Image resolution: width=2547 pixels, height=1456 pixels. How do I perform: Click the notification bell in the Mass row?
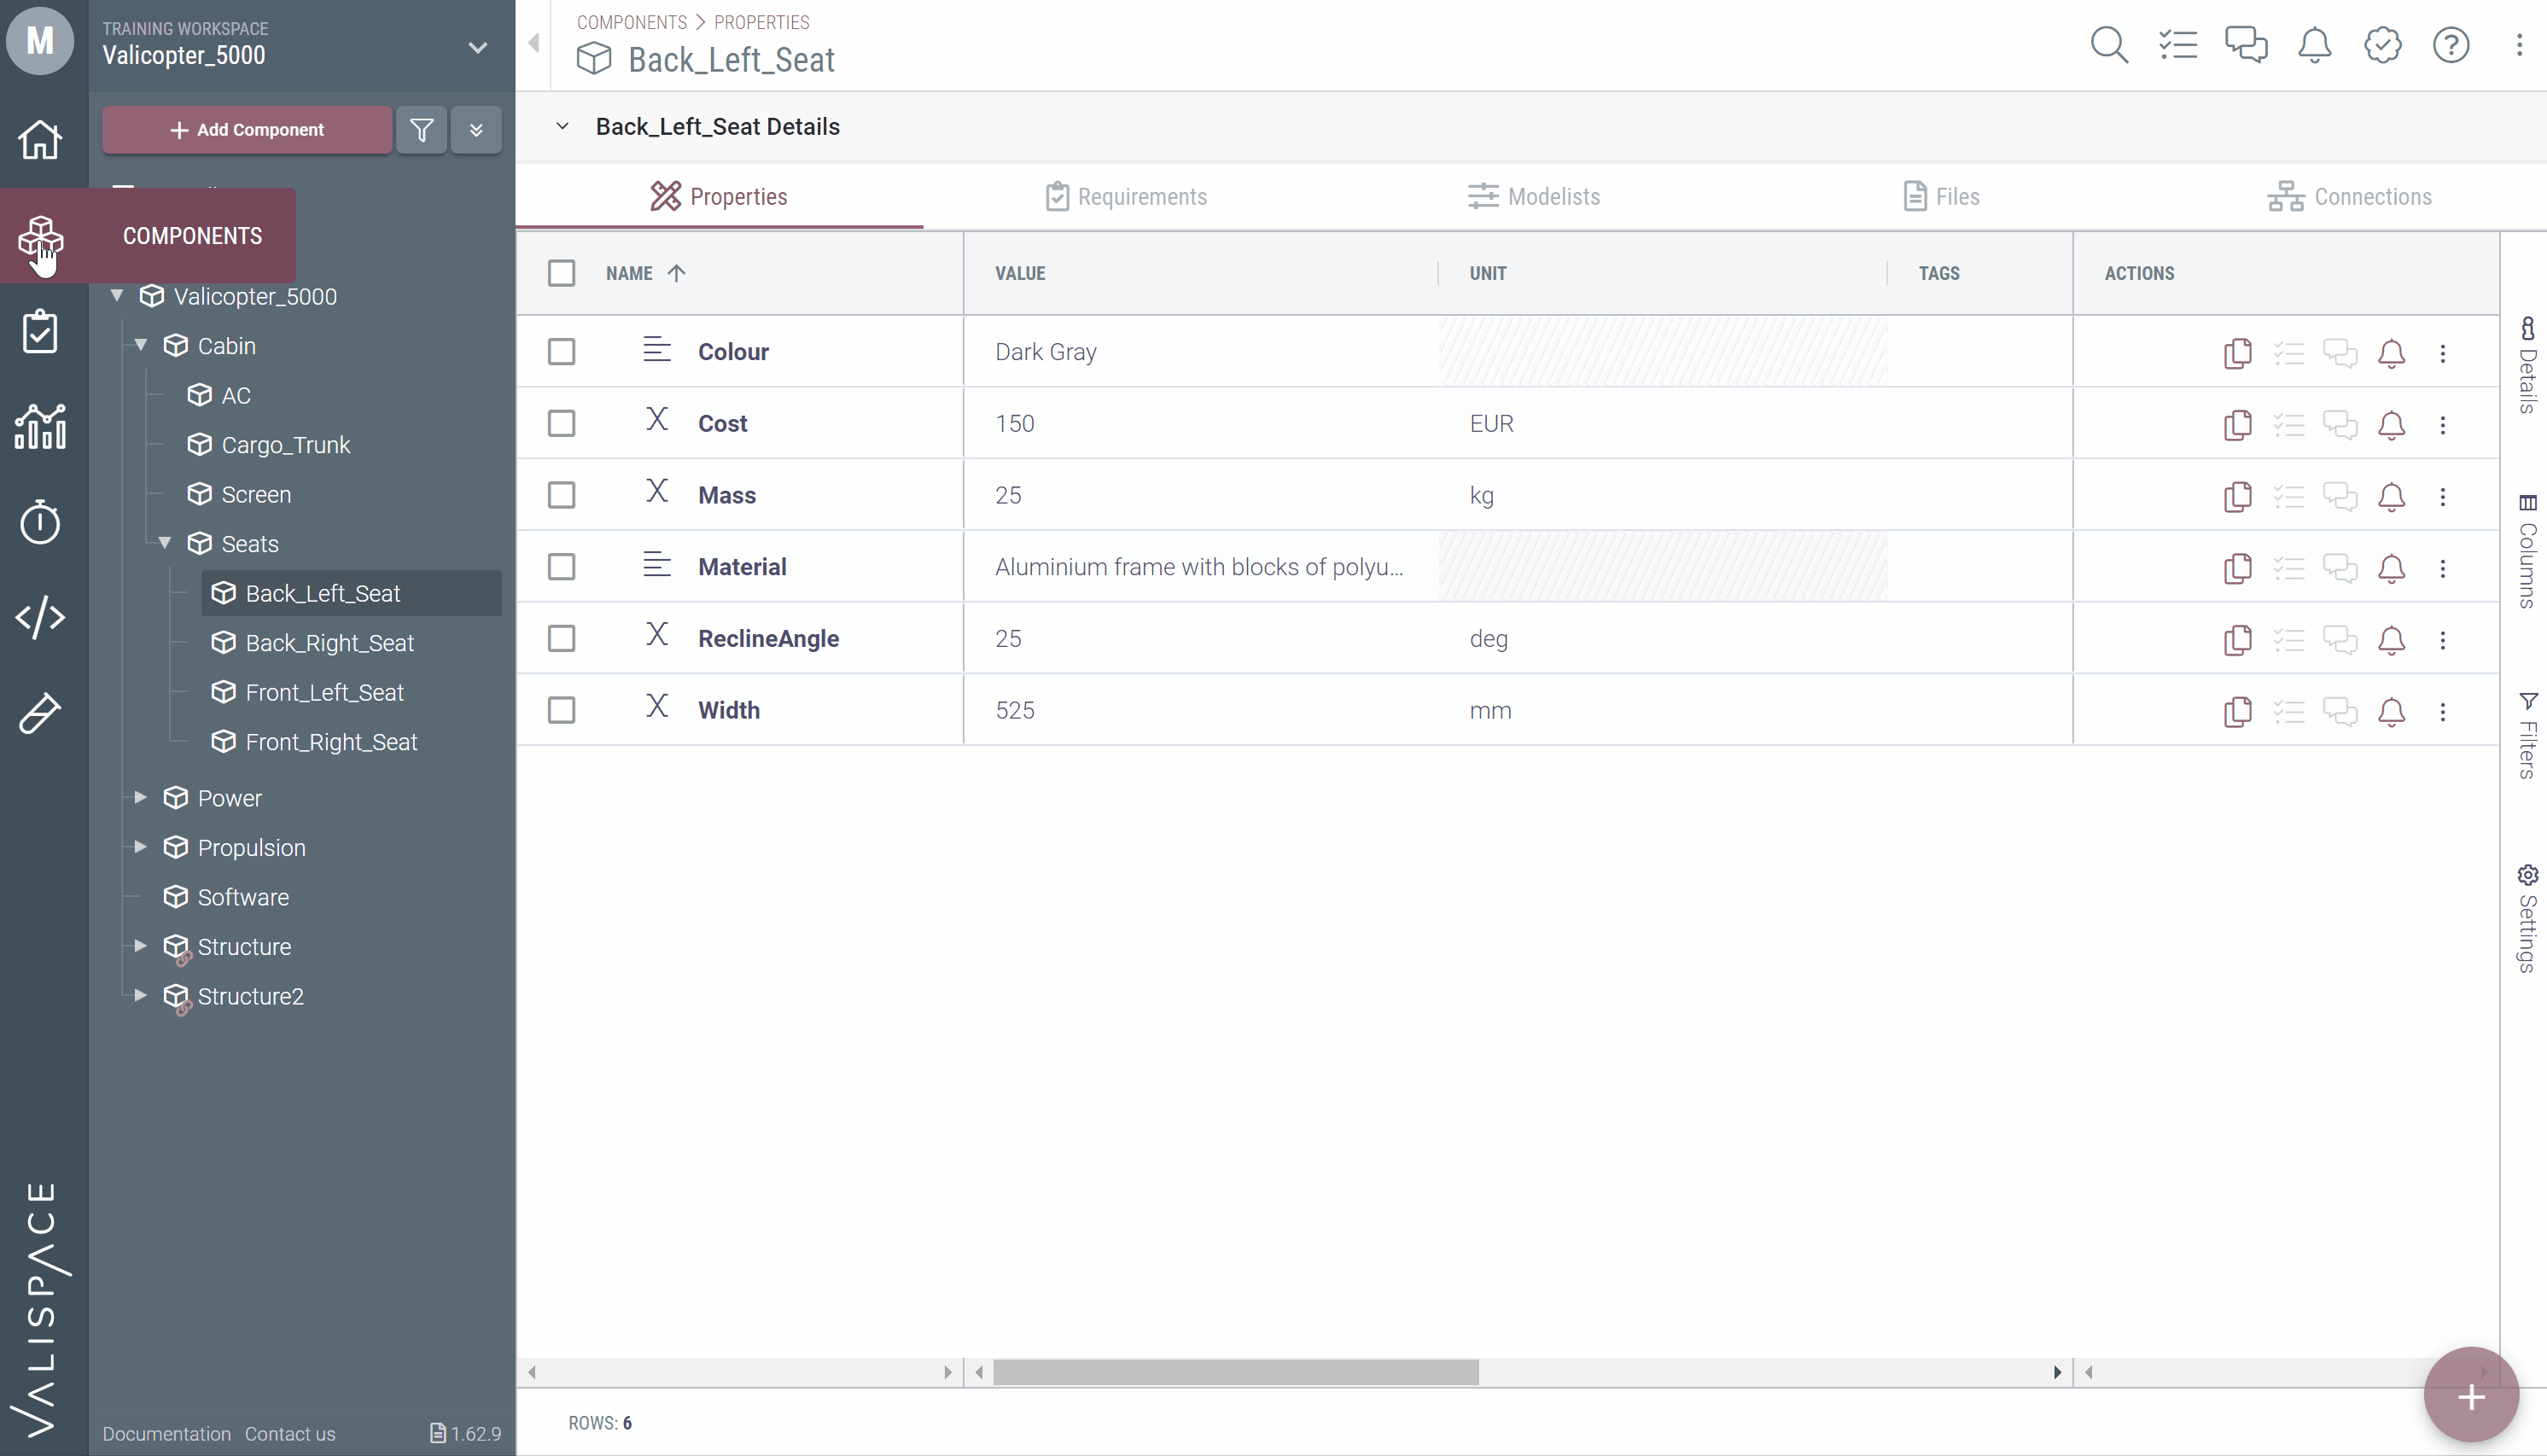coord(2390,497)
